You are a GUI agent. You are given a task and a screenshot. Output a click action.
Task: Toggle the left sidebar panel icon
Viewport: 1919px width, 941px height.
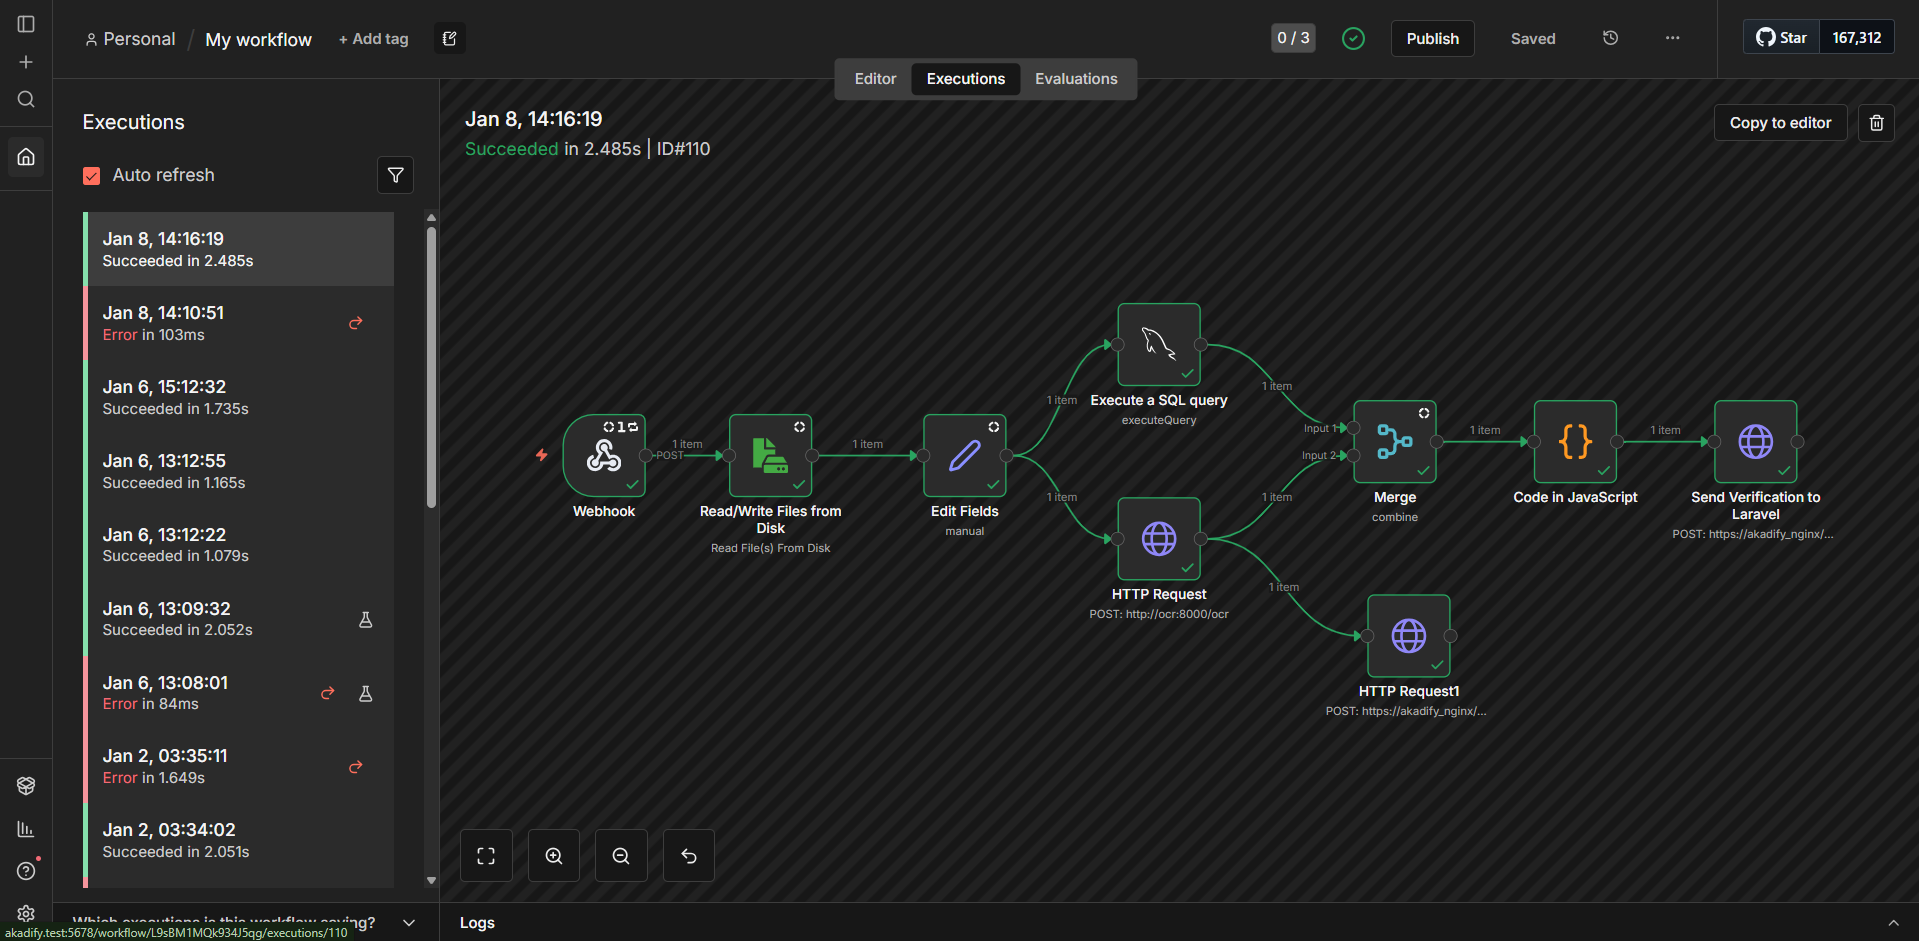[26, 24]
